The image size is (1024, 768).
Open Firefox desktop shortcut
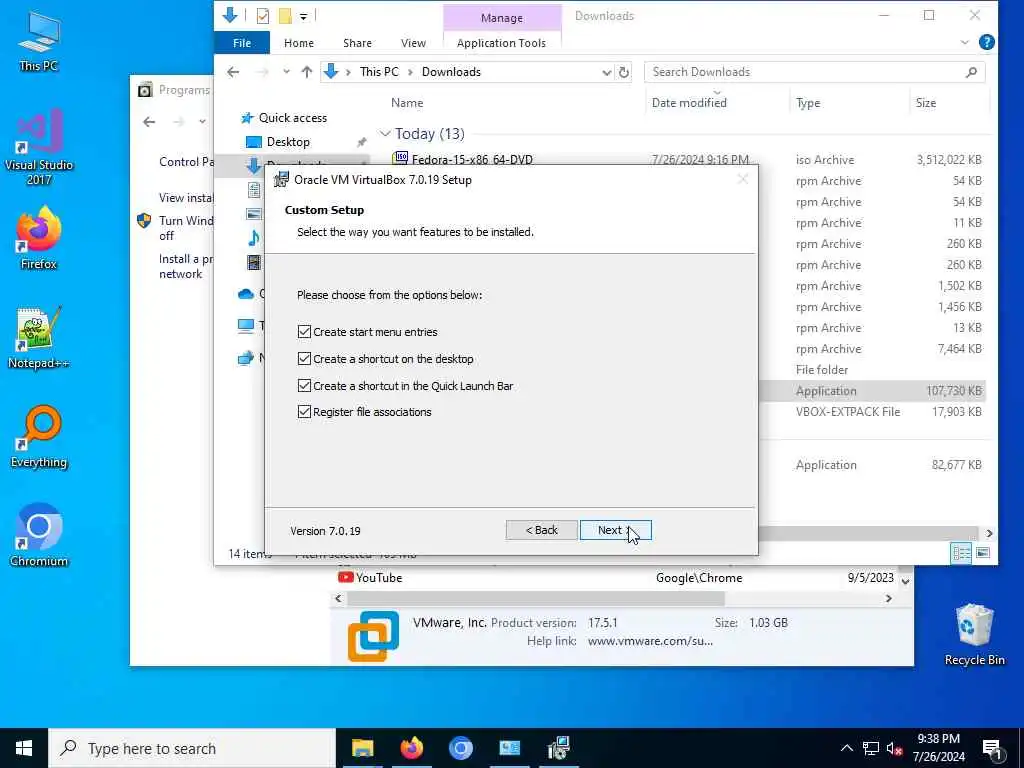click(39, 238)
